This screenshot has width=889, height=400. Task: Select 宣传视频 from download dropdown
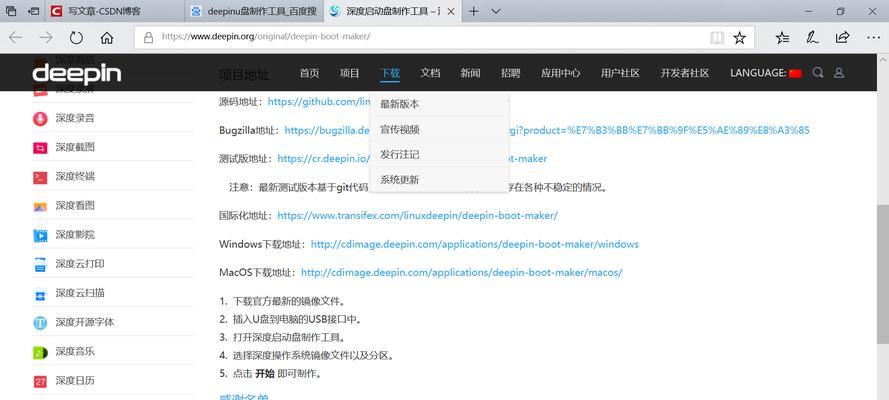click(439, 129)
